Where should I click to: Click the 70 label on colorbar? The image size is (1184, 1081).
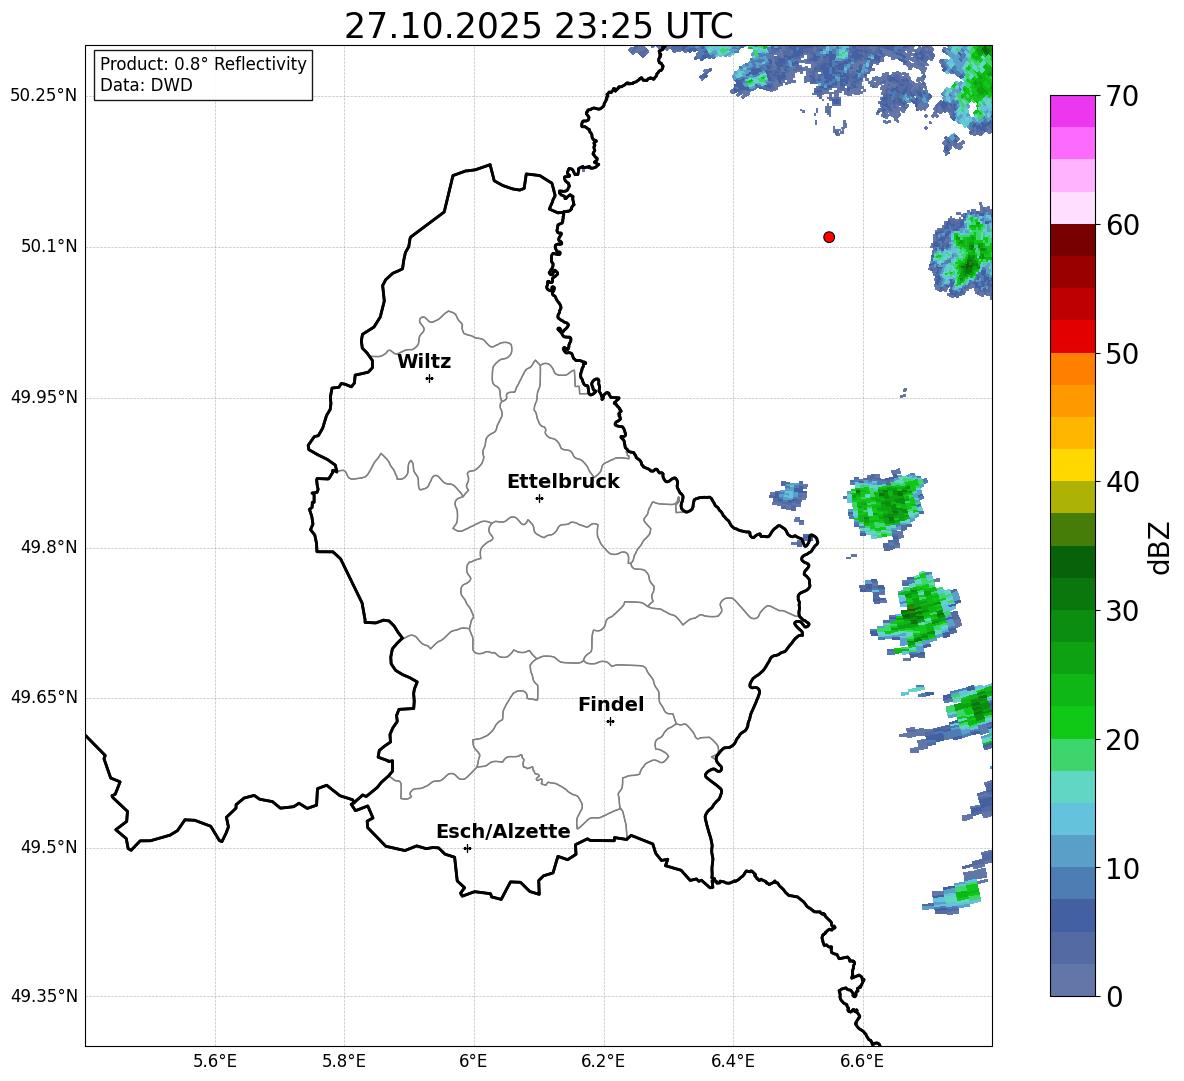[1122, 96]
